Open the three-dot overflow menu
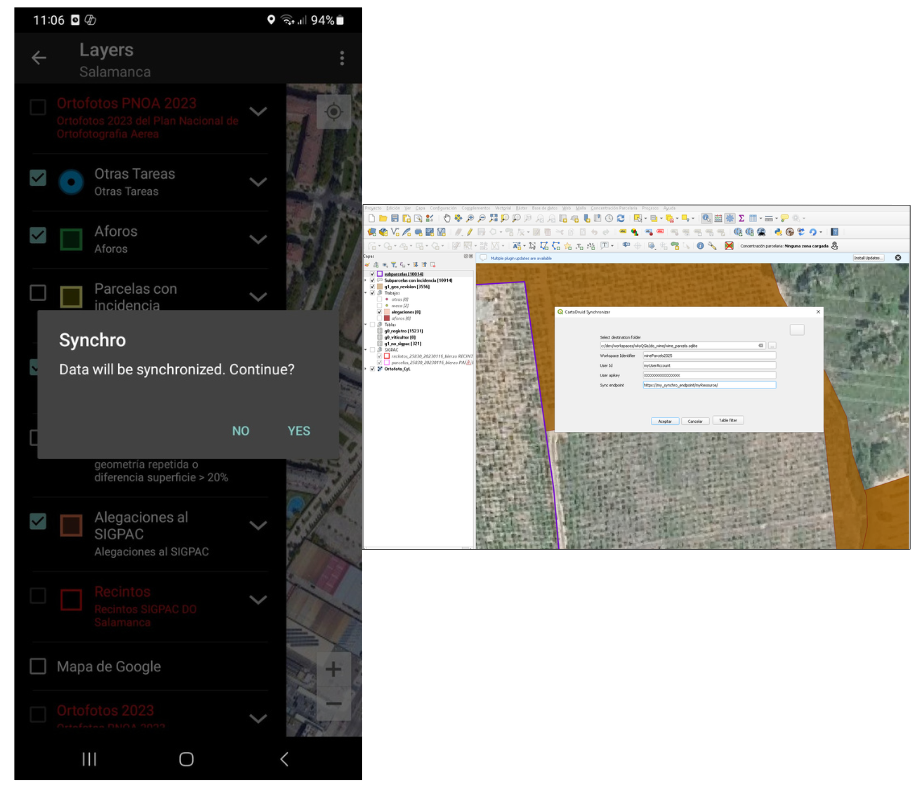This screenshot has width=923, height=792. (342, 59)
